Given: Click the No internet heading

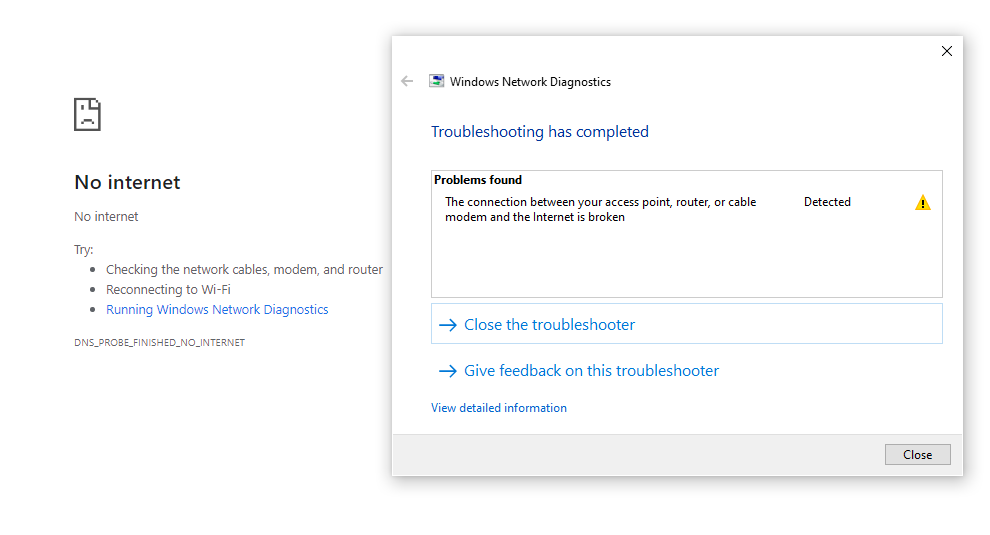Looking at the screenshot, I should pos(127,183).
